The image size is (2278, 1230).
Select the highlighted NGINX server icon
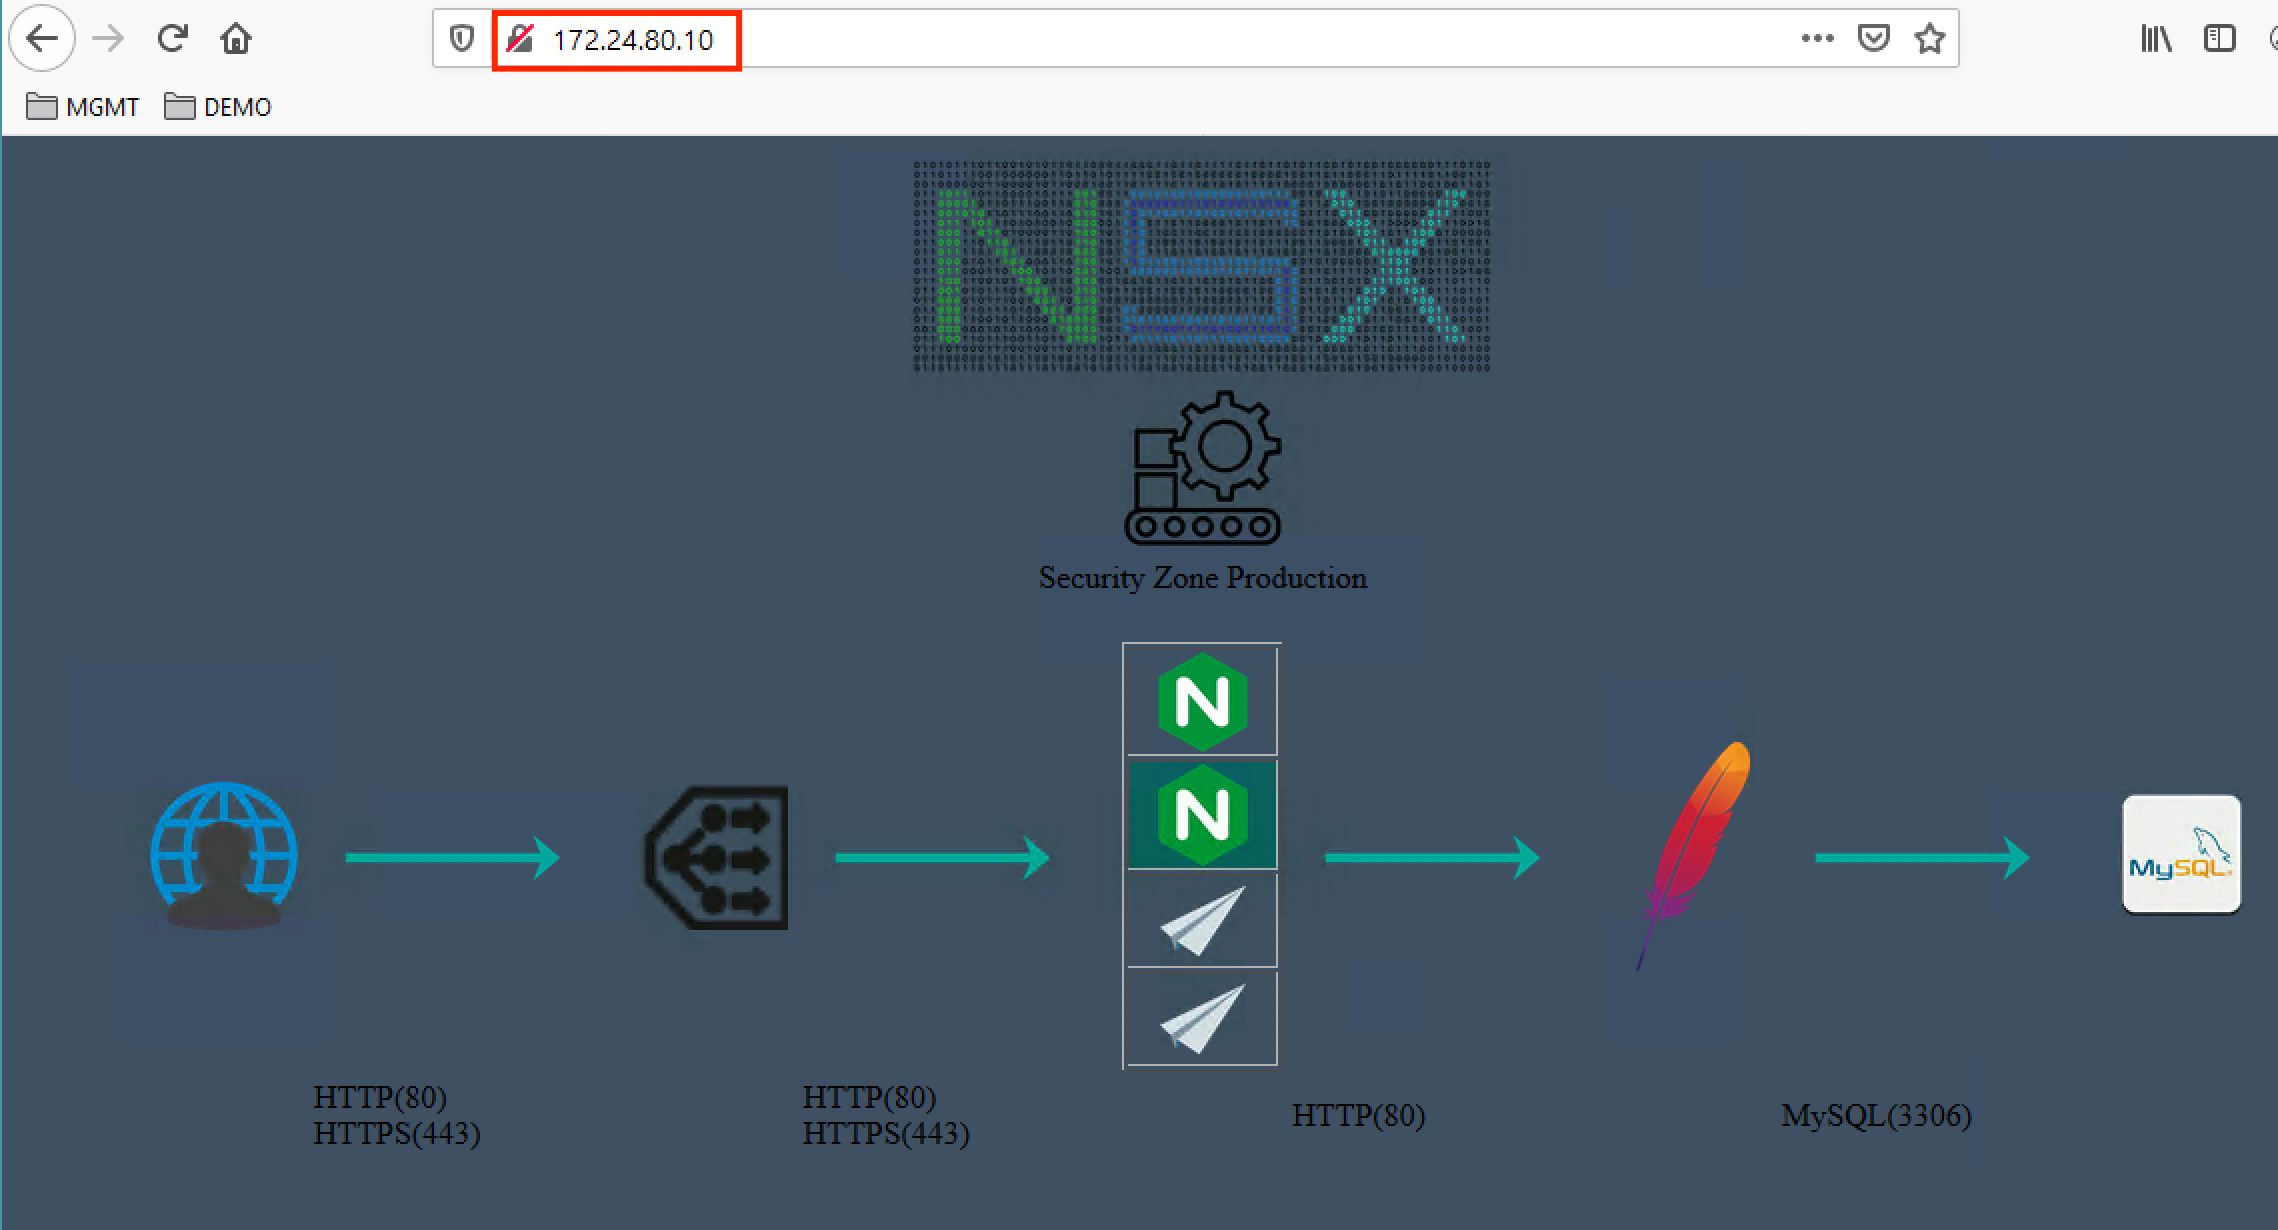coord(1202,815)
